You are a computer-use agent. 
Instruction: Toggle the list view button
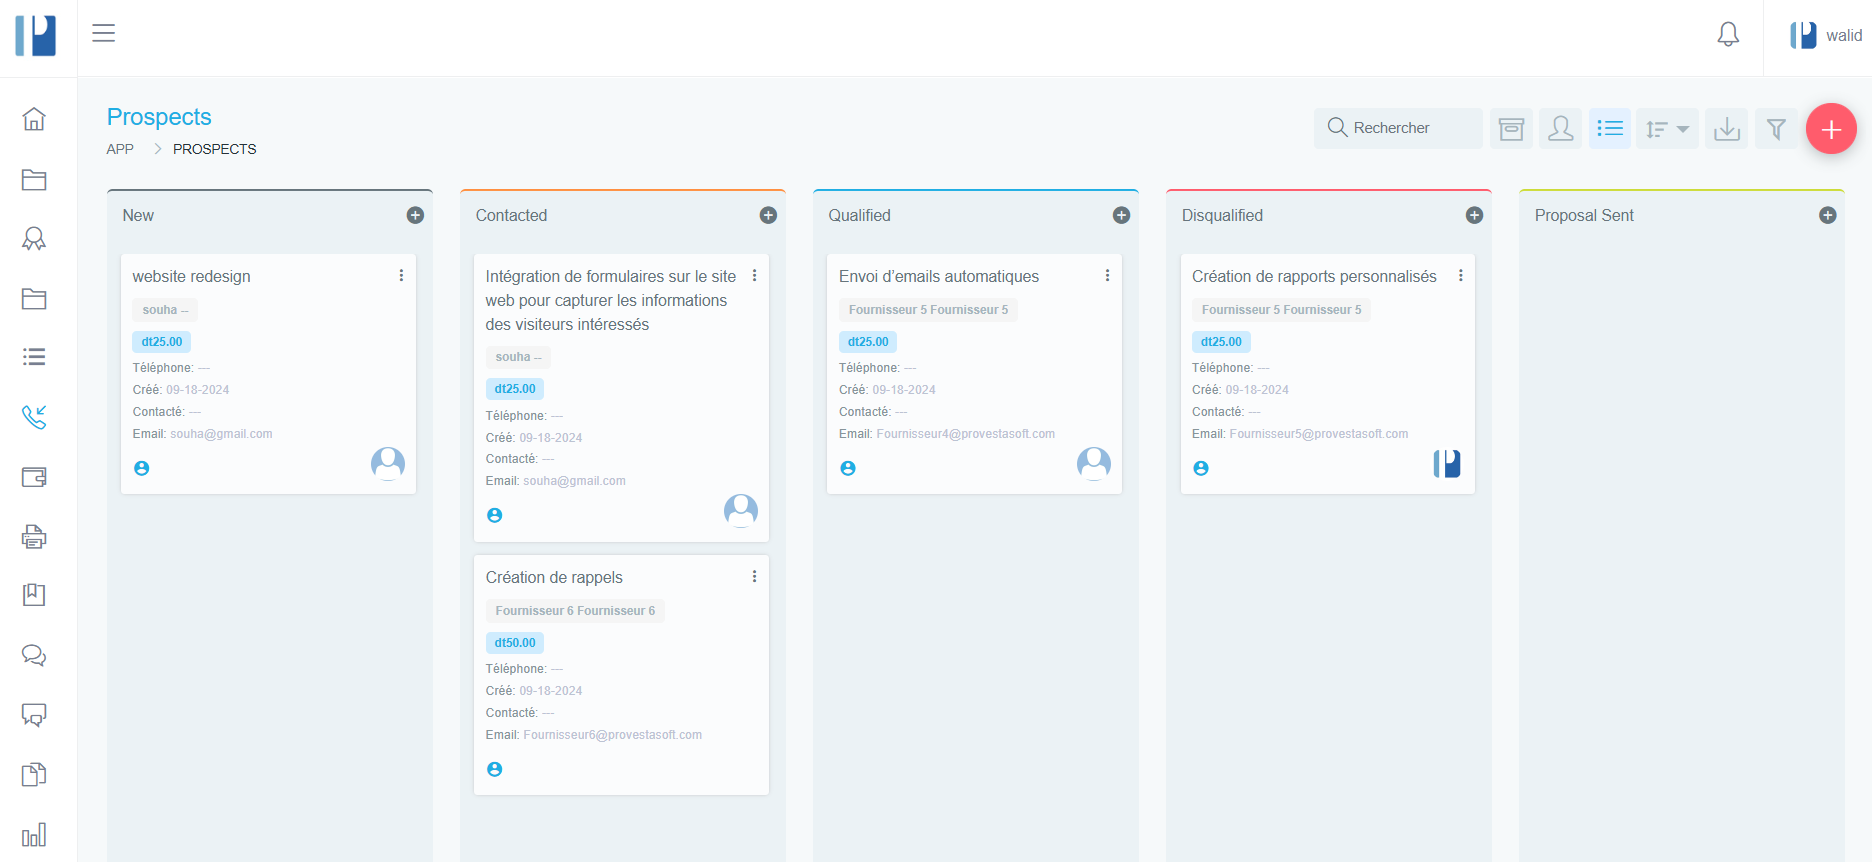pos(1610,129)
